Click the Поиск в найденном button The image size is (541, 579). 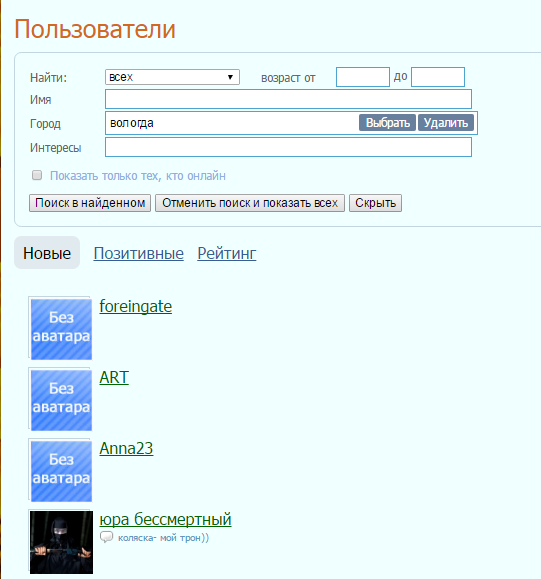(90, 203)
